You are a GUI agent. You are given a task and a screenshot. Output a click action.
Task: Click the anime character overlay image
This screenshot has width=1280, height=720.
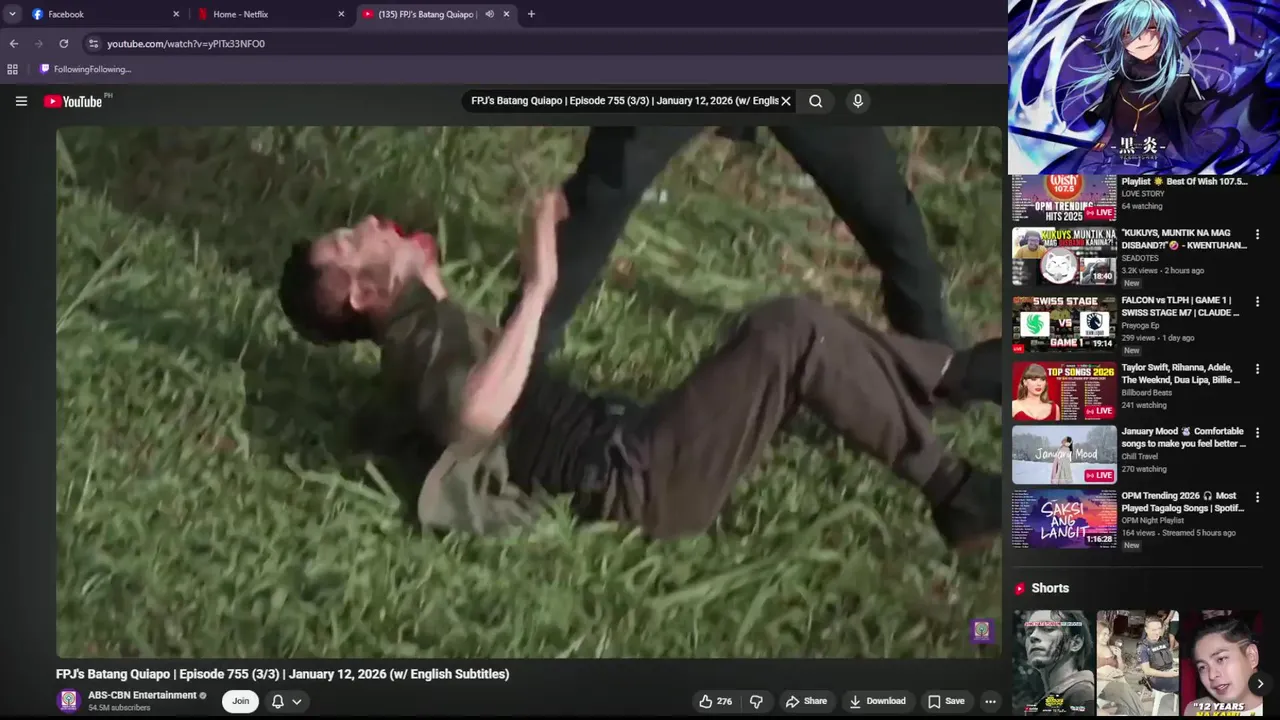click(x=1144, y=87)
